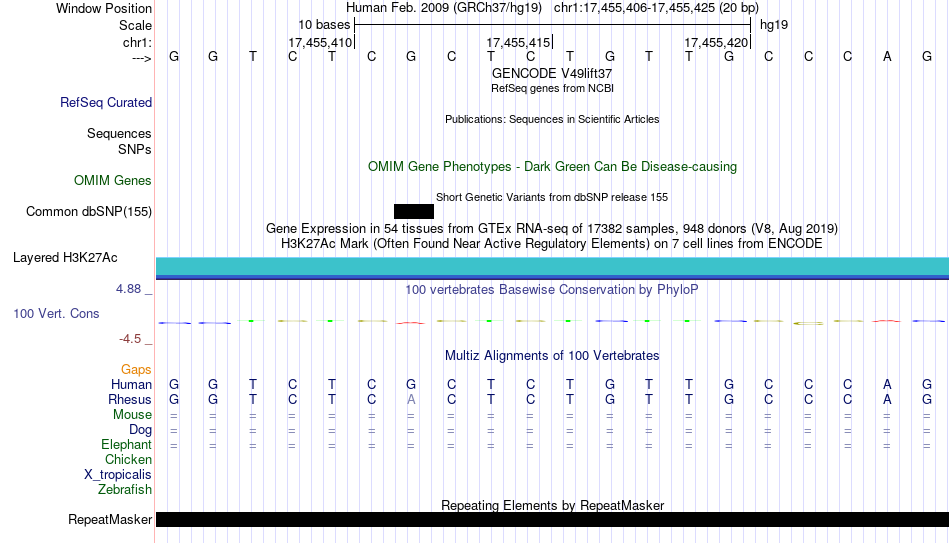Click the RepeatMasker track label
Viewport: 950px width, 543px height.
pos(110,519)
